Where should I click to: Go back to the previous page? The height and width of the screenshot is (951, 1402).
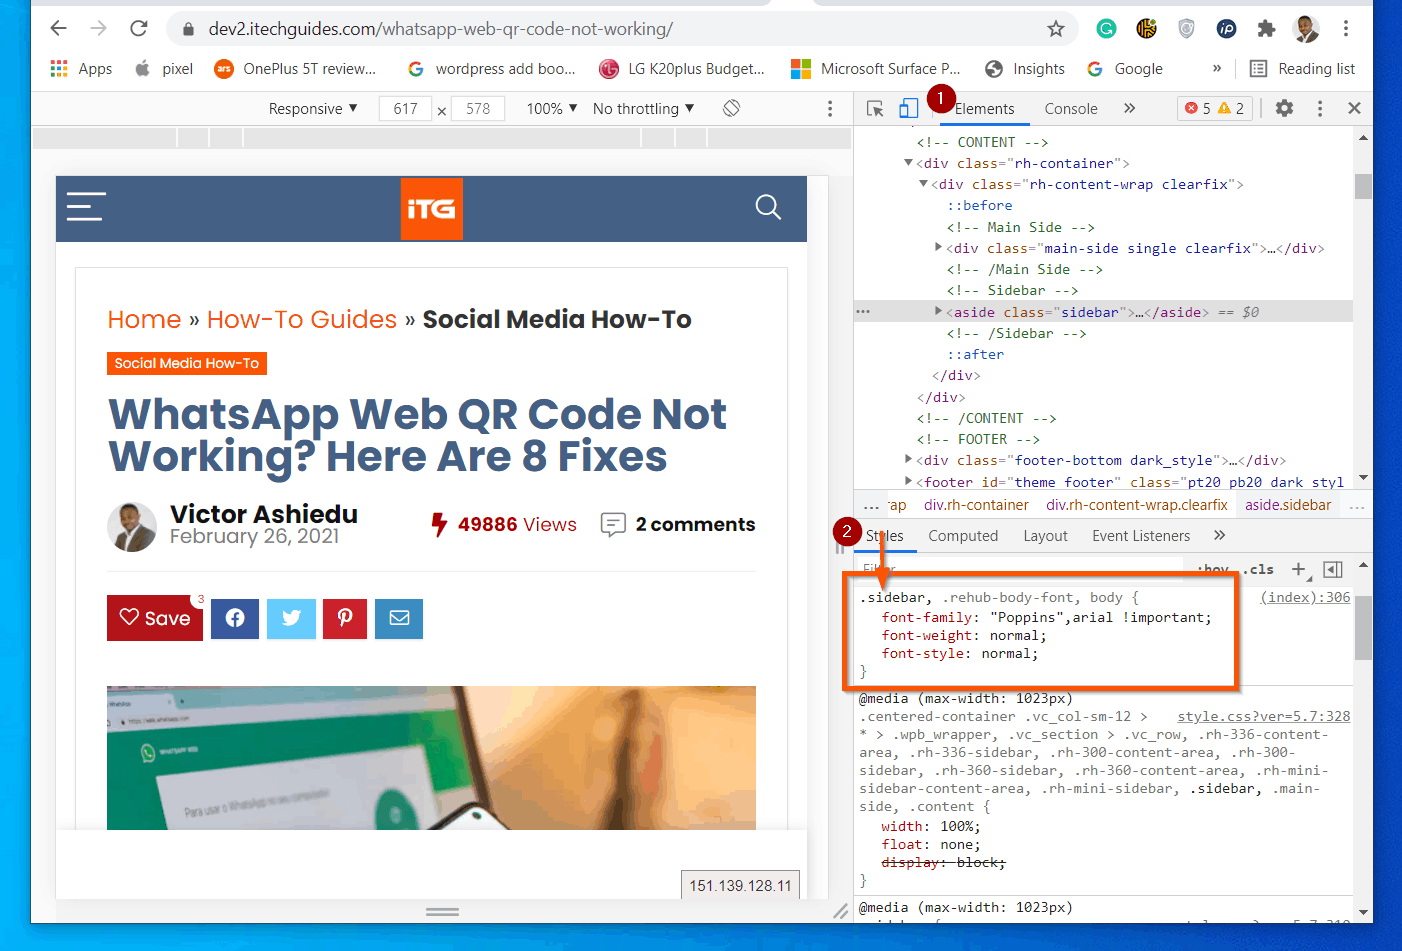pos(59,29)
